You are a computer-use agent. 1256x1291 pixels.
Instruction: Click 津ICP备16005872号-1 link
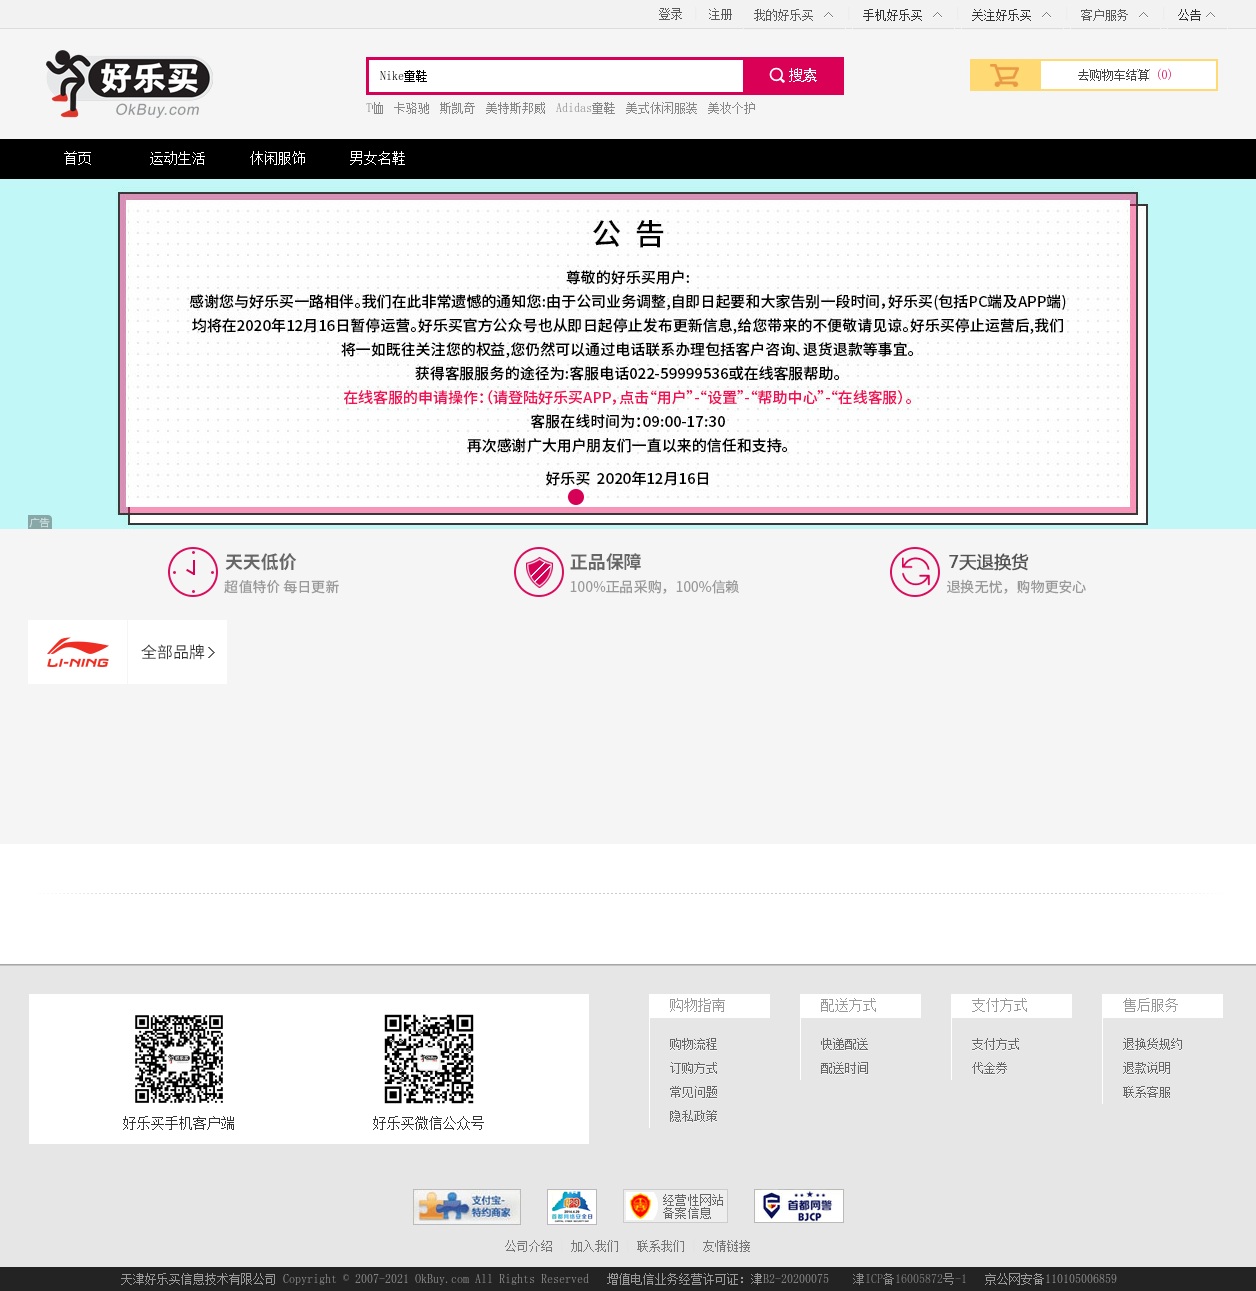pyautogui.click(x=909, y=1279)
